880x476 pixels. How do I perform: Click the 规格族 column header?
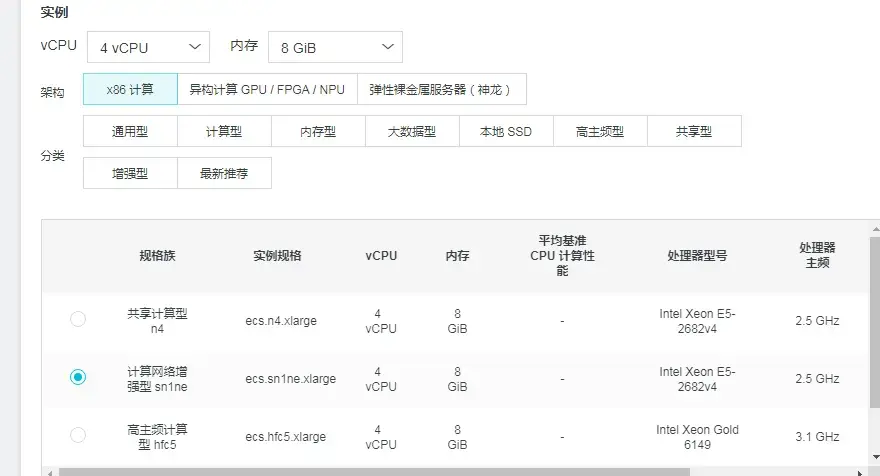pos(157,256)
